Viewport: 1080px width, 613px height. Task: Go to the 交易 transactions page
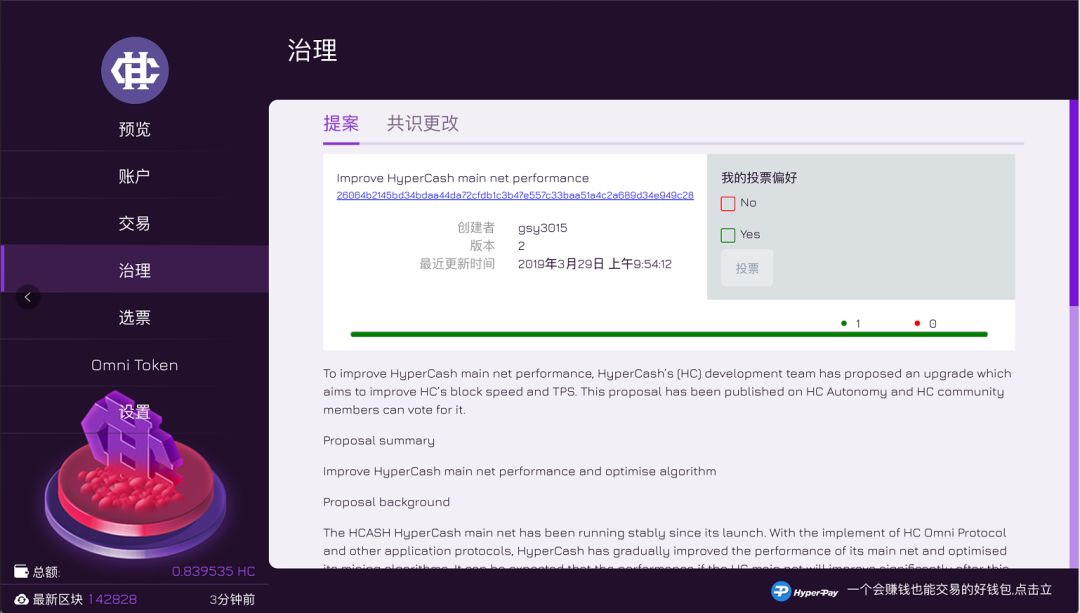(x=134, y=223)
